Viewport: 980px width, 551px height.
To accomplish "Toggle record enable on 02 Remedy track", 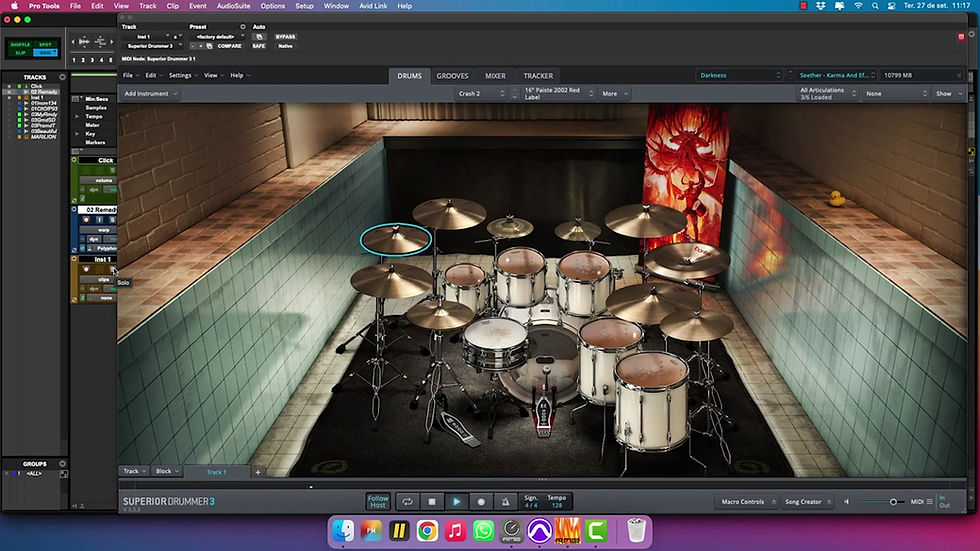I will [86, 220].
